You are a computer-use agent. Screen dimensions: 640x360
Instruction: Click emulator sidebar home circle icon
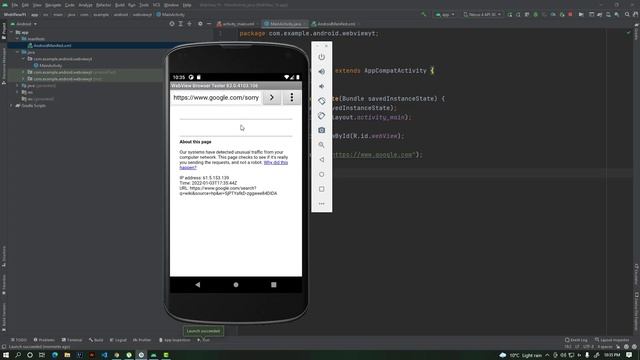pyautogui.click(x=322, y=174)
